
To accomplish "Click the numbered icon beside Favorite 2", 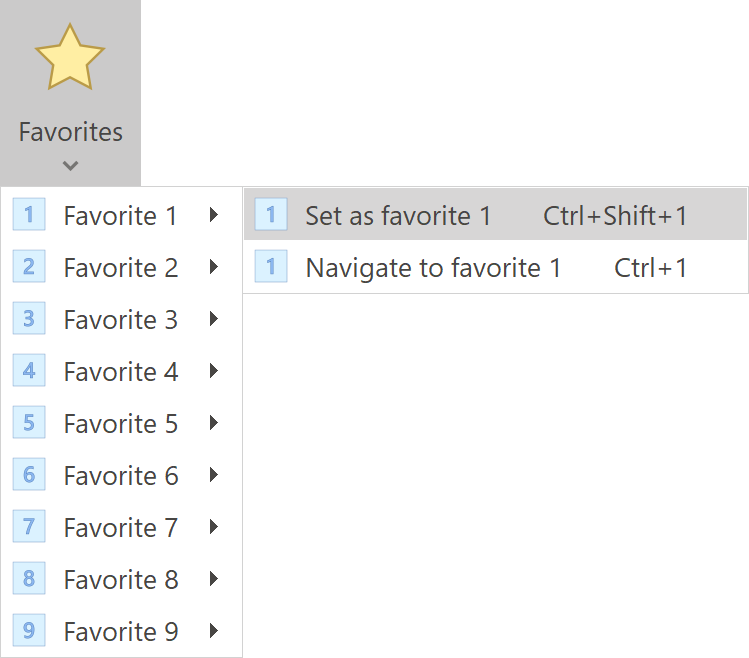I will pos(29,267).
